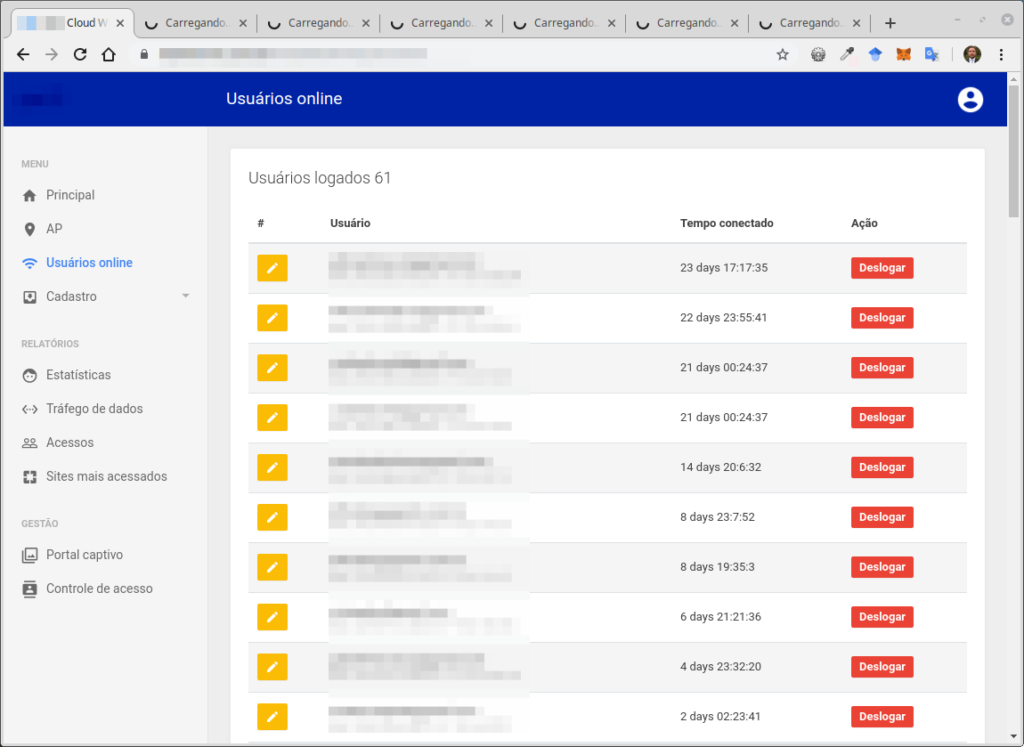Click the user account avatar icon

point(969,99)
